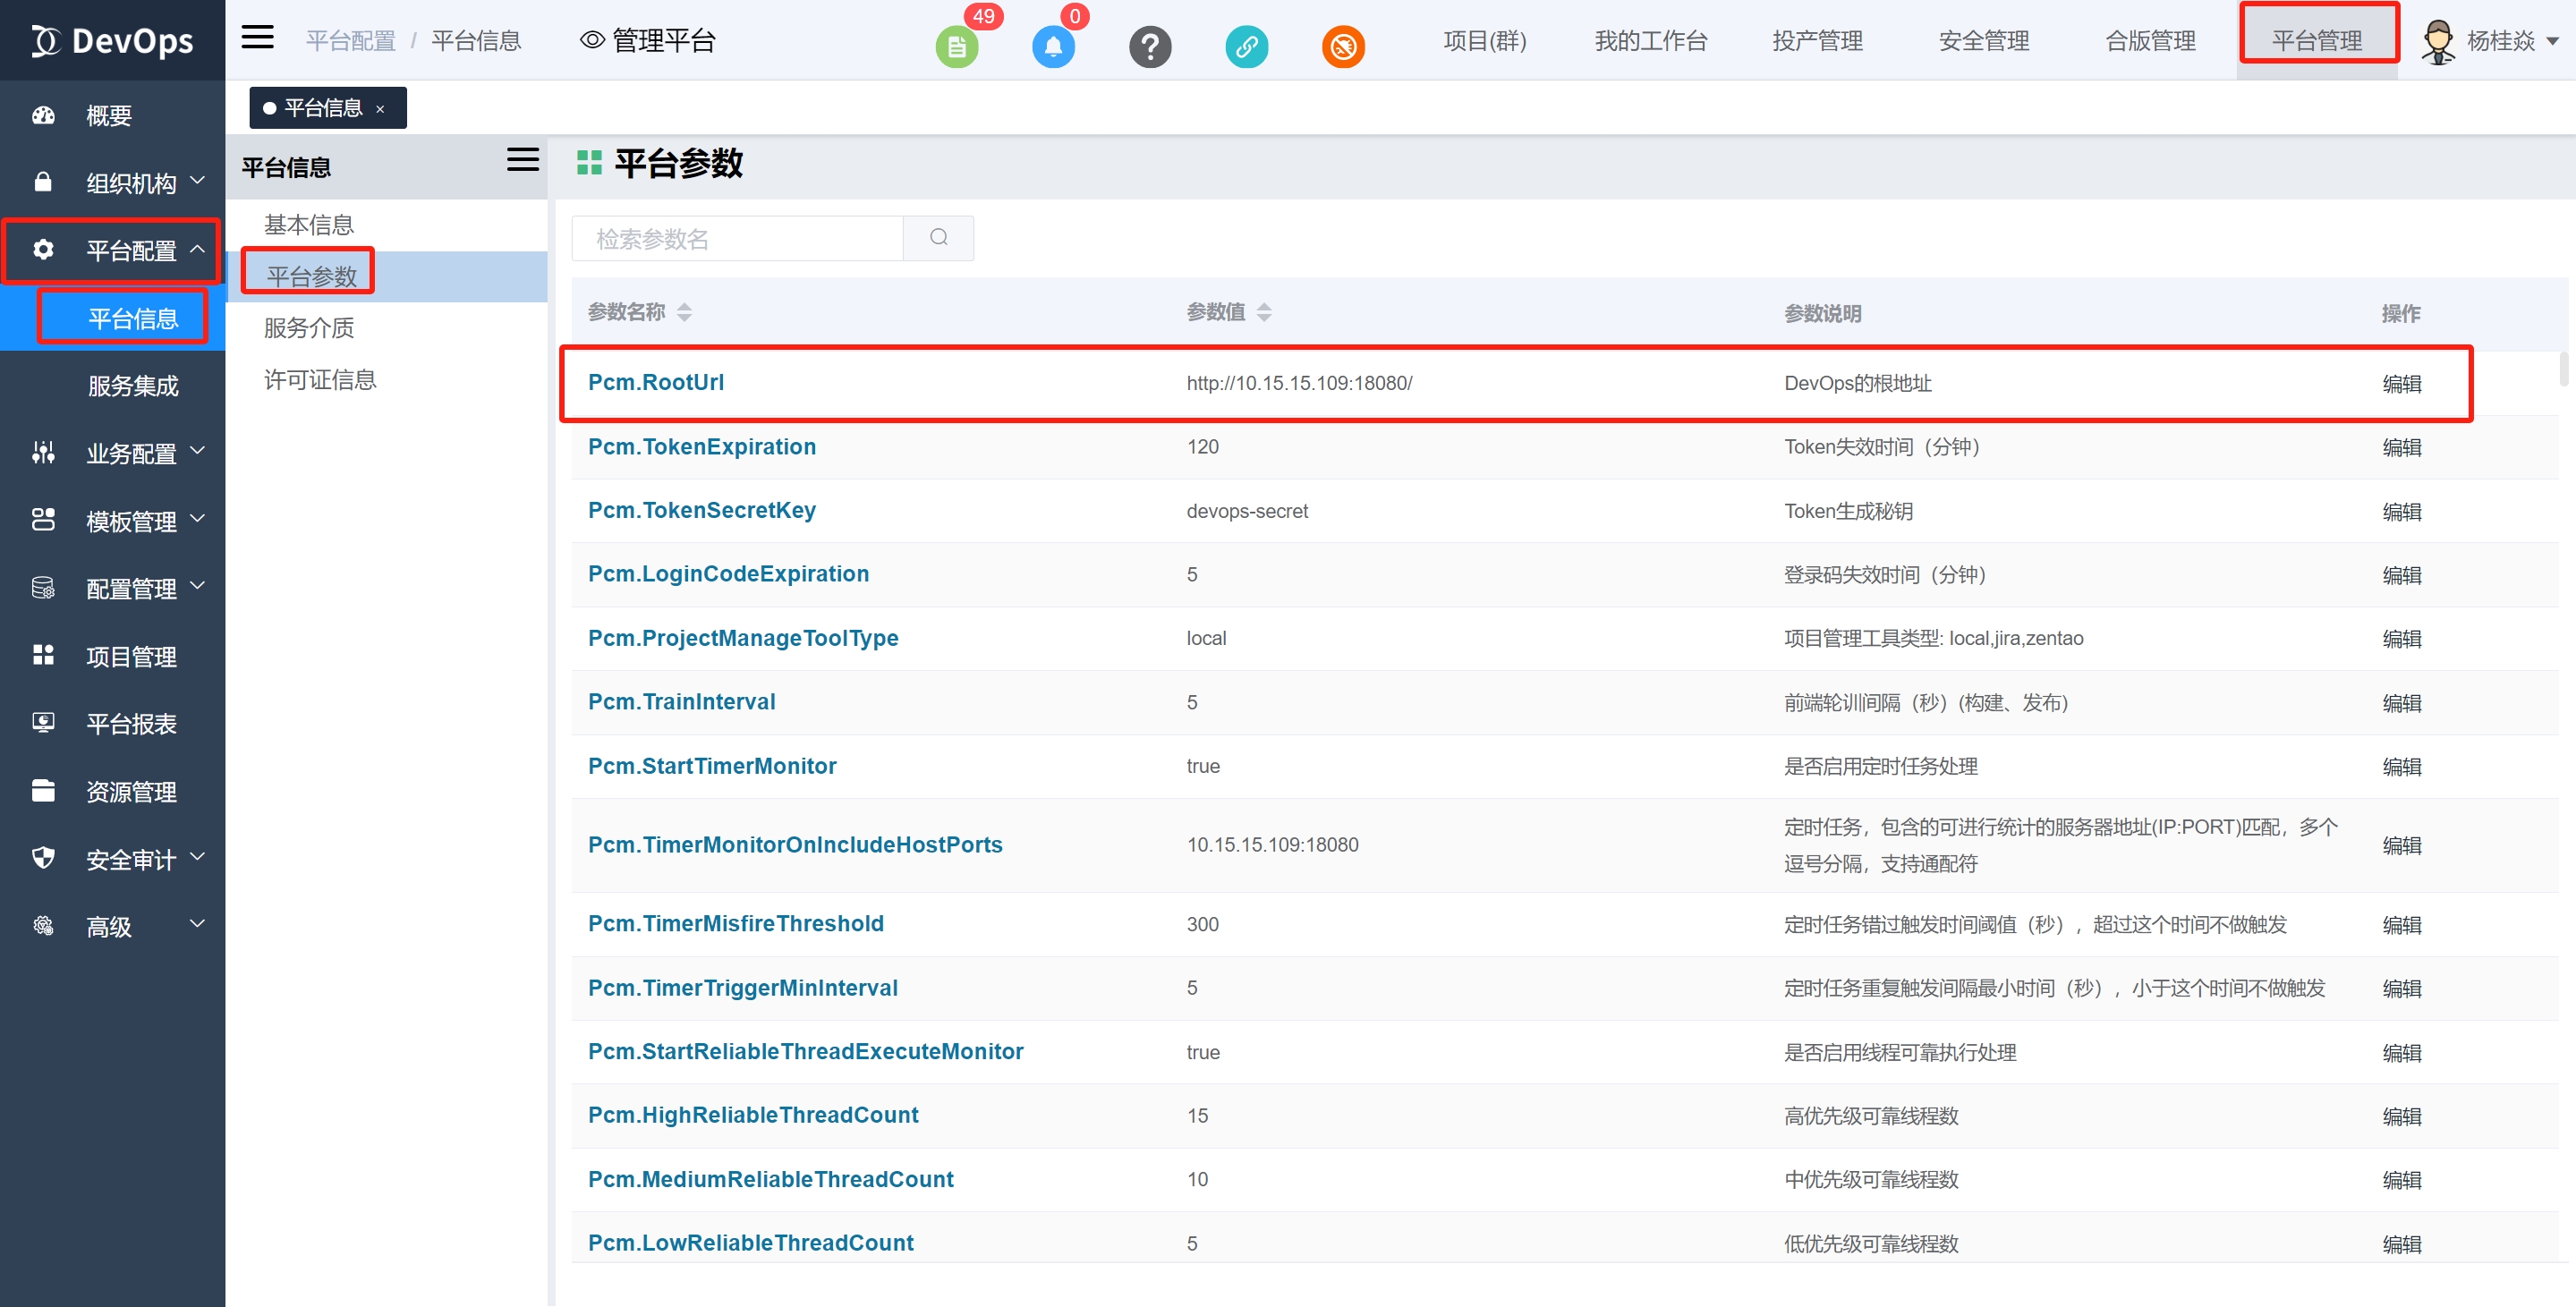
Task: Close the 平台信息 tab
Action: pos(380,109)
